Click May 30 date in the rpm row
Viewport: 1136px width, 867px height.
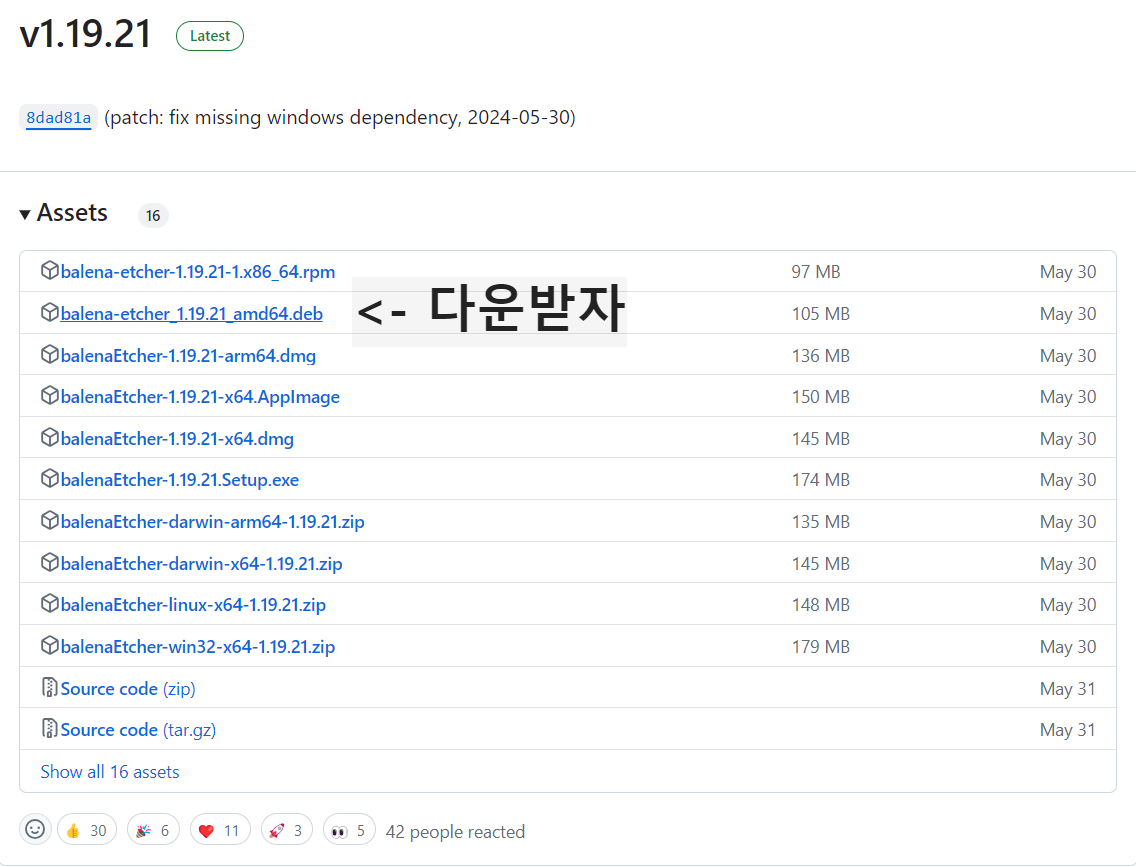1068,272
